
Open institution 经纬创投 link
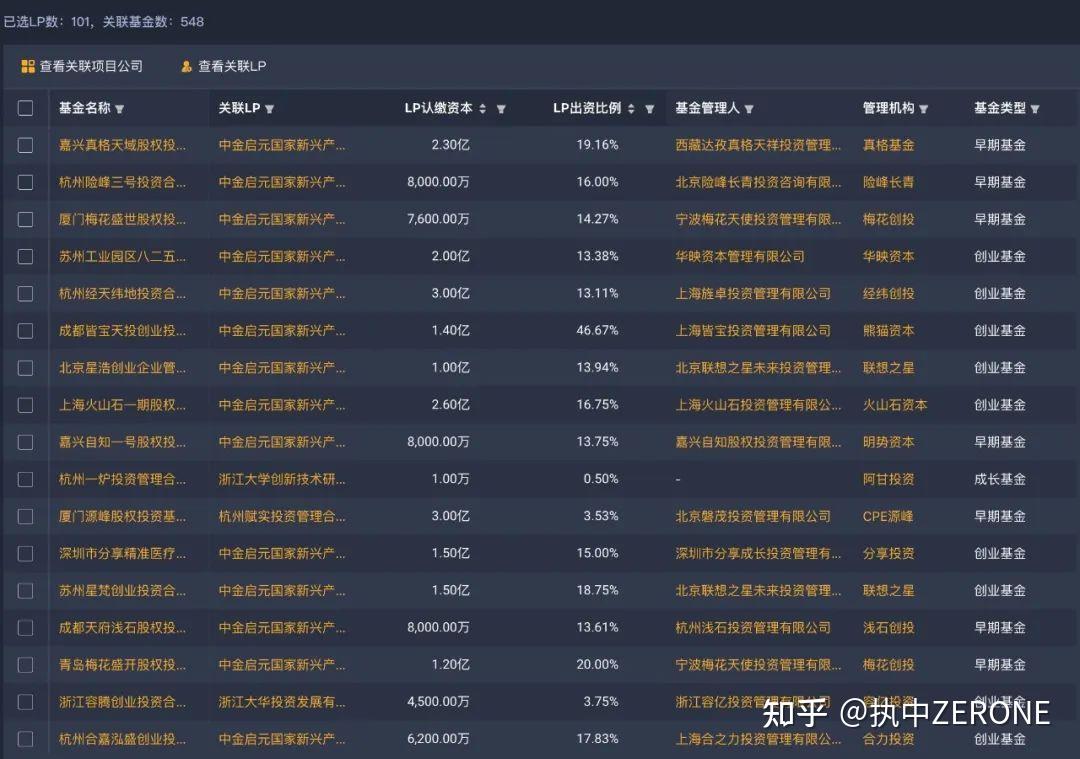click(x=889, y=294)
